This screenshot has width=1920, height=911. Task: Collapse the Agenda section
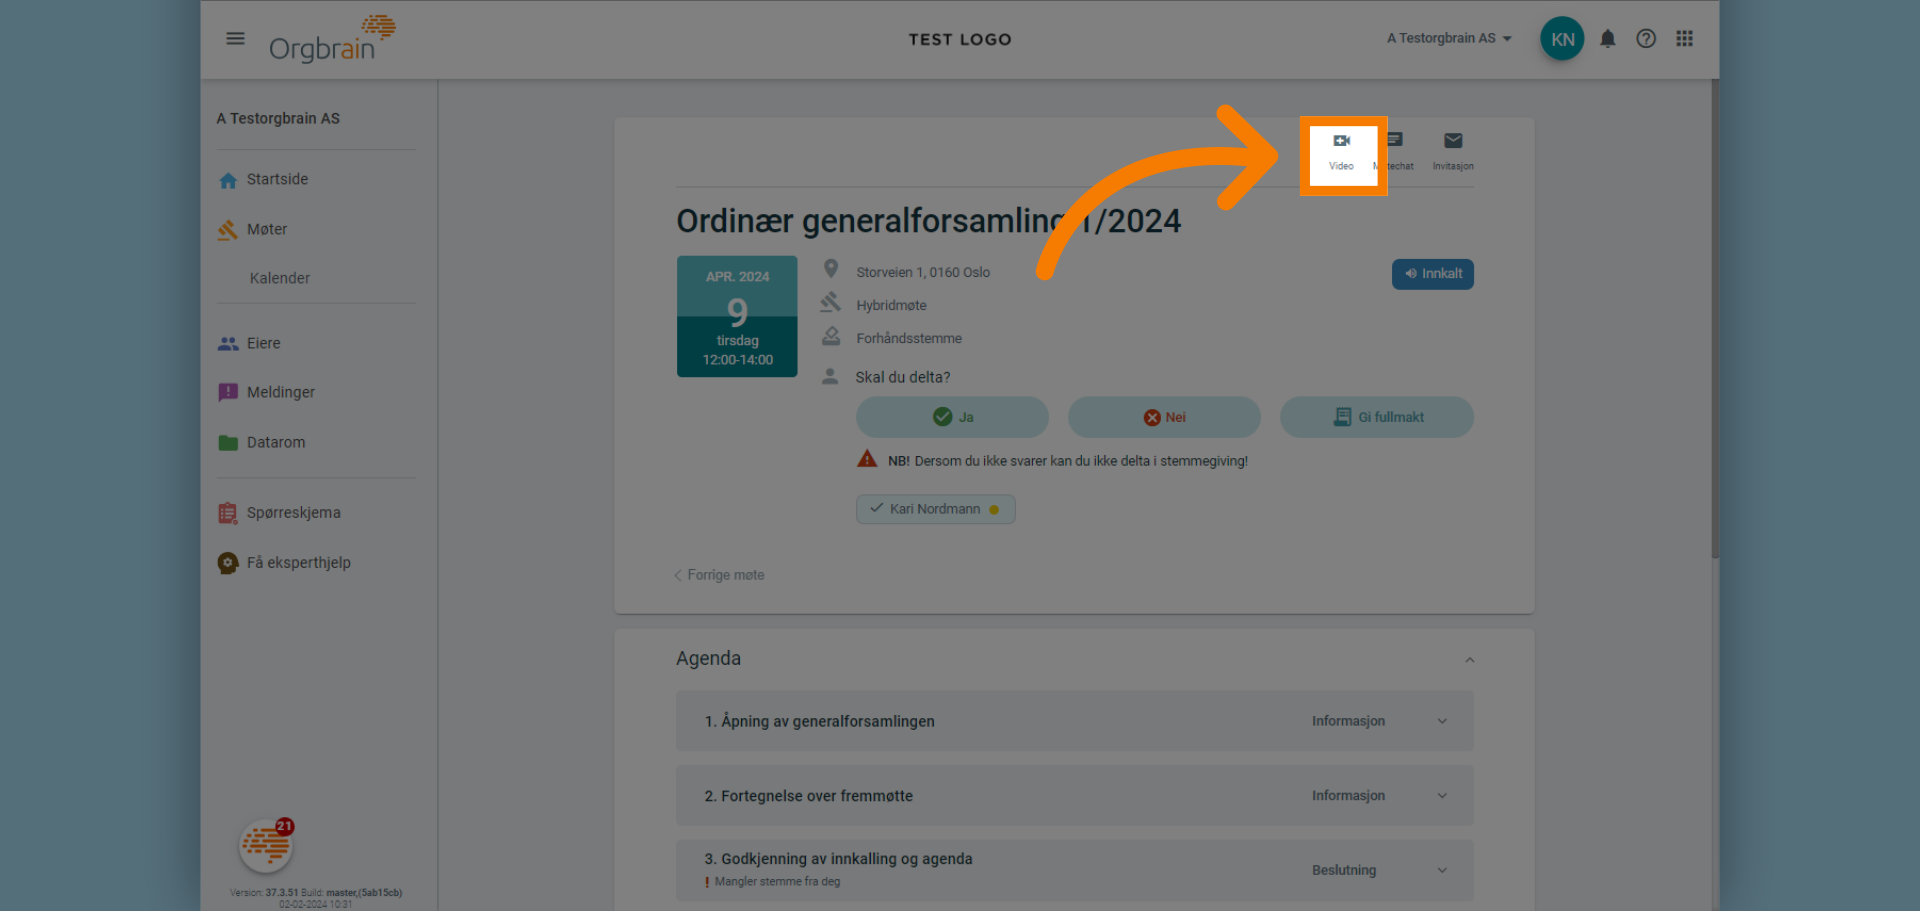point(1469,660)
